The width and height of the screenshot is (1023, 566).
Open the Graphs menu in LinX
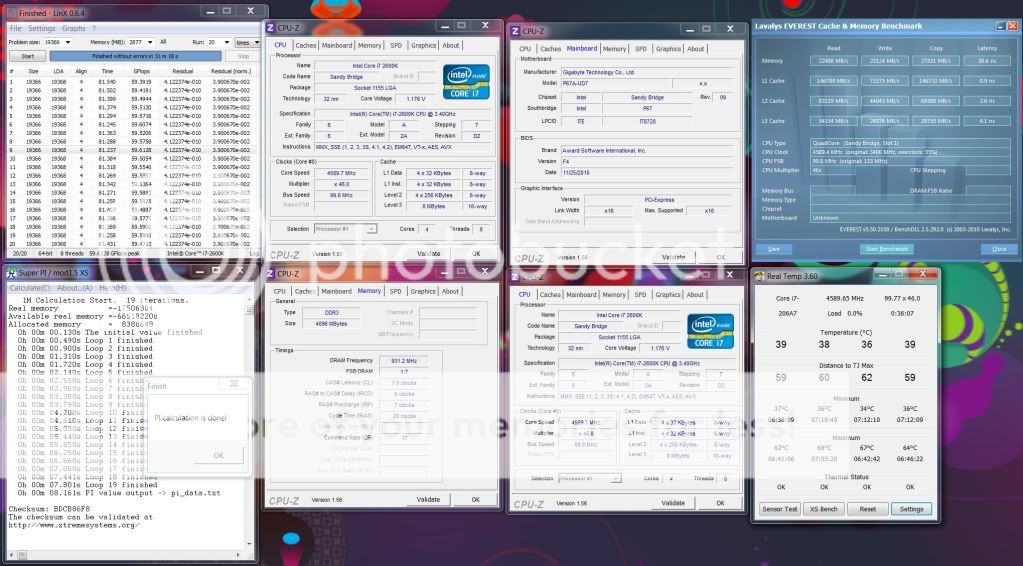[73, 29]
